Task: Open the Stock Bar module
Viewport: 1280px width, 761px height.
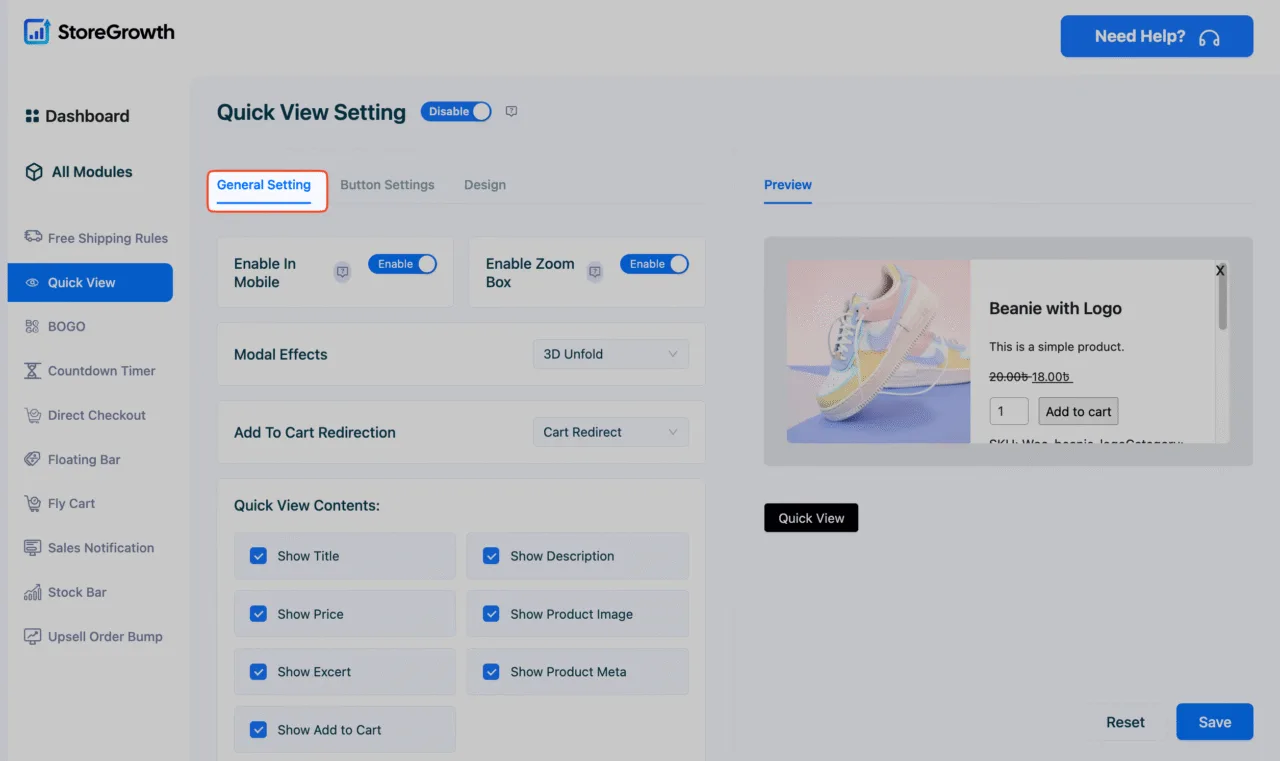Action: 65,592
